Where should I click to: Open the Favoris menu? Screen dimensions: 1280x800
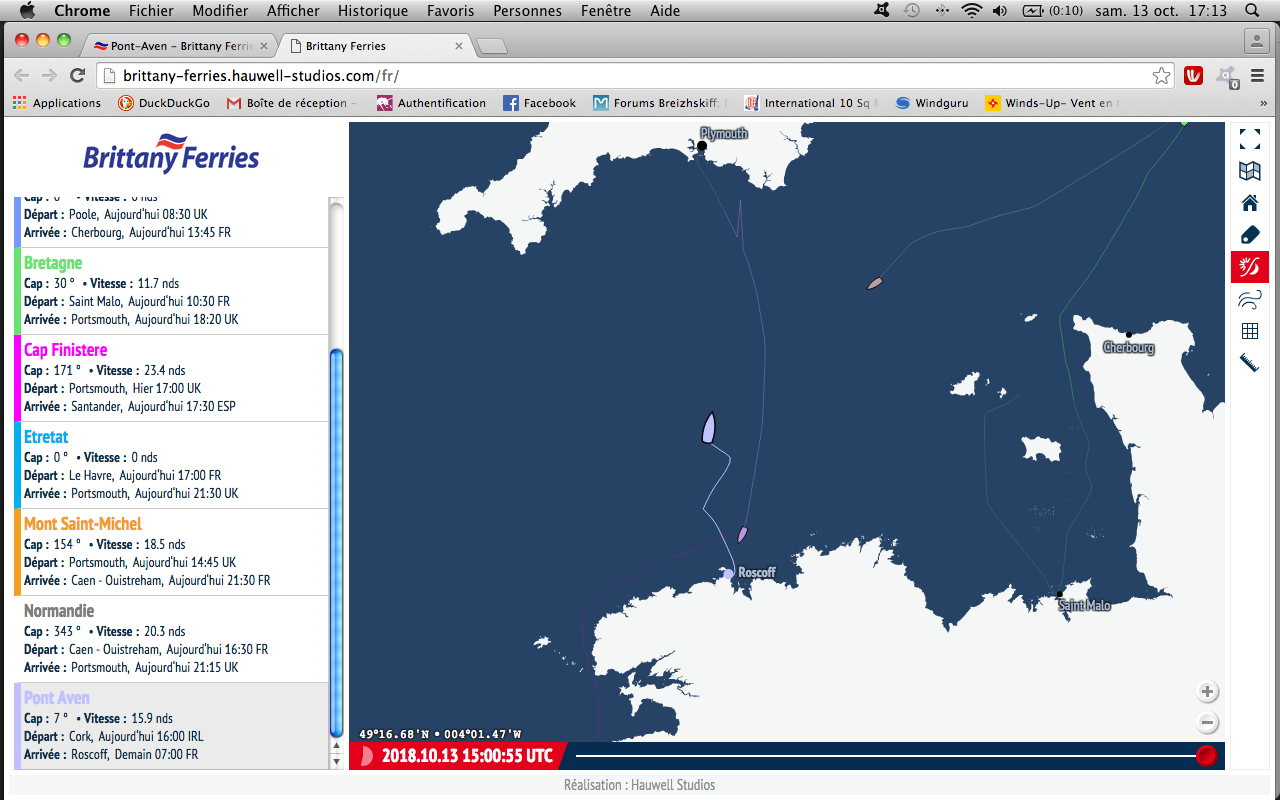[451, 11]
